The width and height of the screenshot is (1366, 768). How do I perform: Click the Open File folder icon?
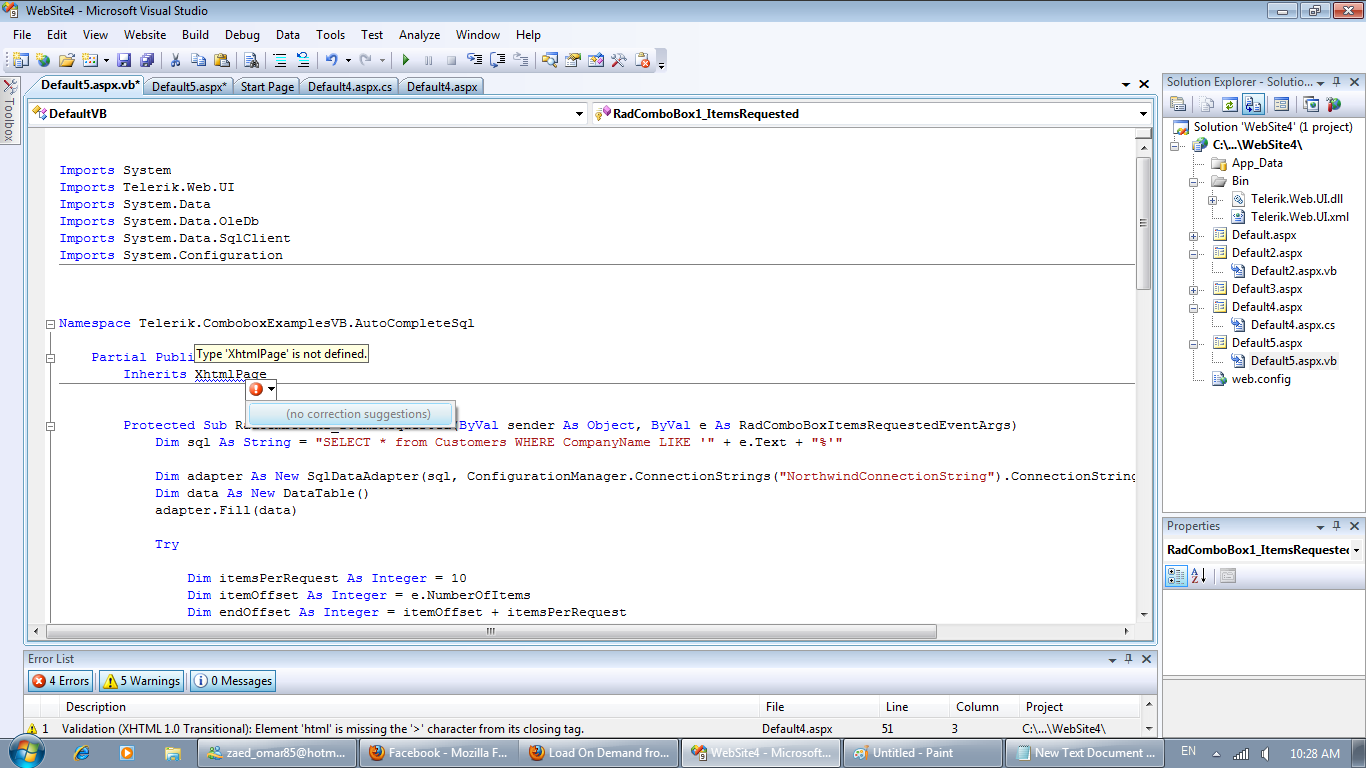[66, 60]
